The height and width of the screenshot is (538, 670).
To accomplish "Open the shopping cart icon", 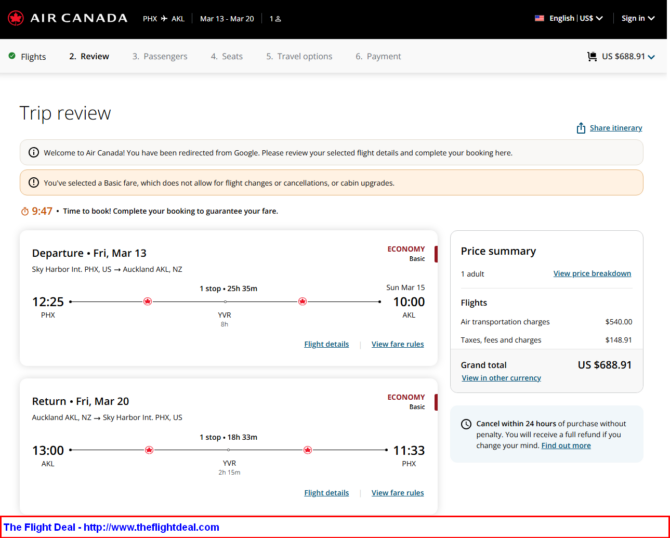I will coord(592,56).
